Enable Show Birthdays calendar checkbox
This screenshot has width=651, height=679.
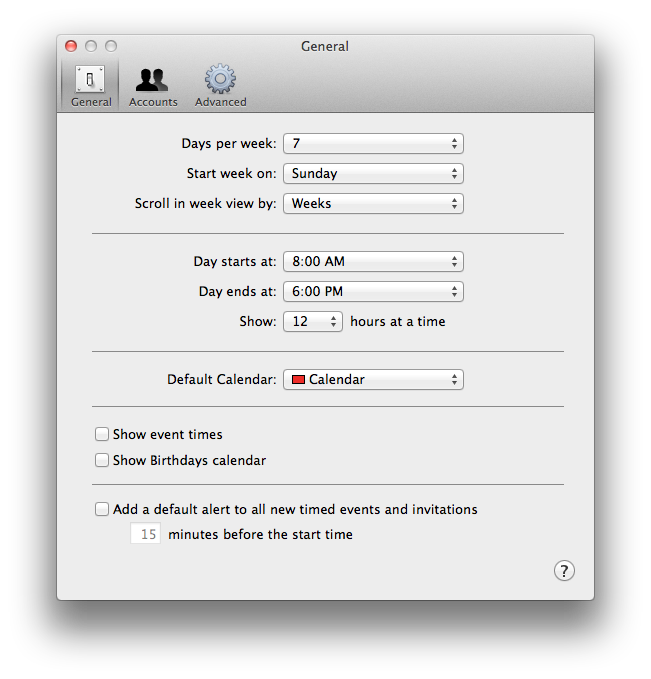(102, 460)
